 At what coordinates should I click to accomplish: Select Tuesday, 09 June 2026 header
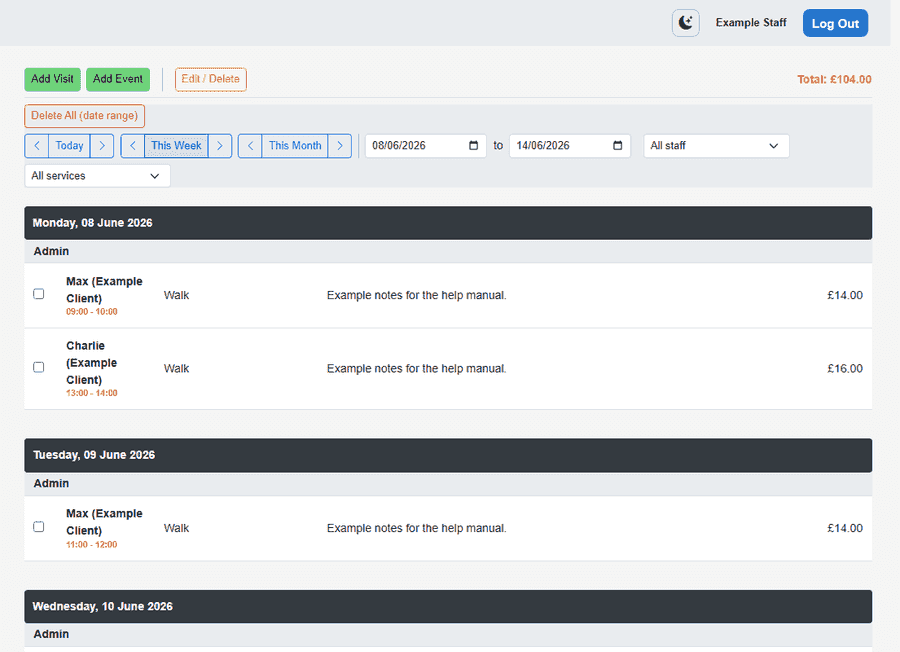pos(448,455)
